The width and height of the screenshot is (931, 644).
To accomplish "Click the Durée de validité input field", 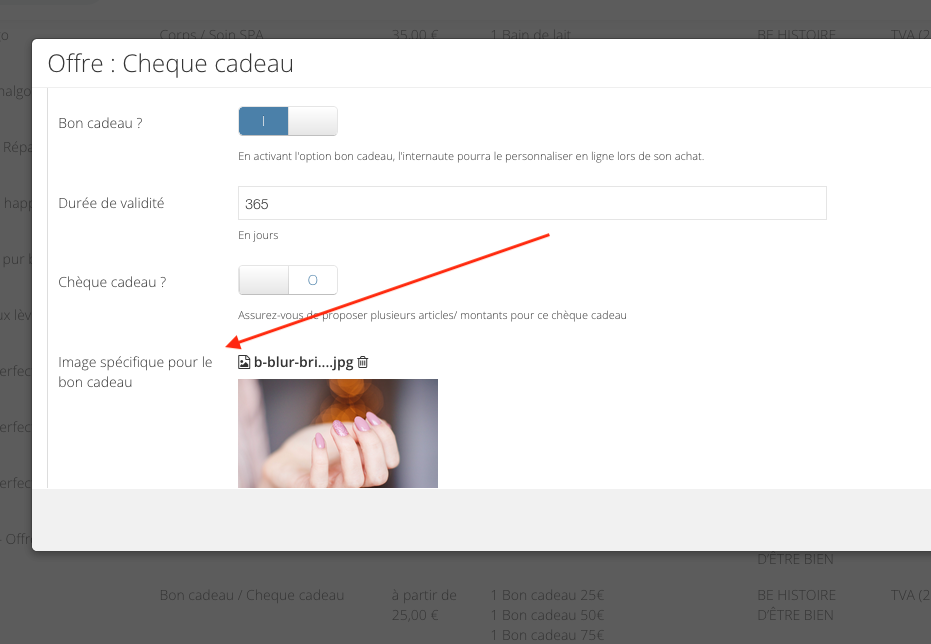I will pyautogui.click(x=532, y=203).
